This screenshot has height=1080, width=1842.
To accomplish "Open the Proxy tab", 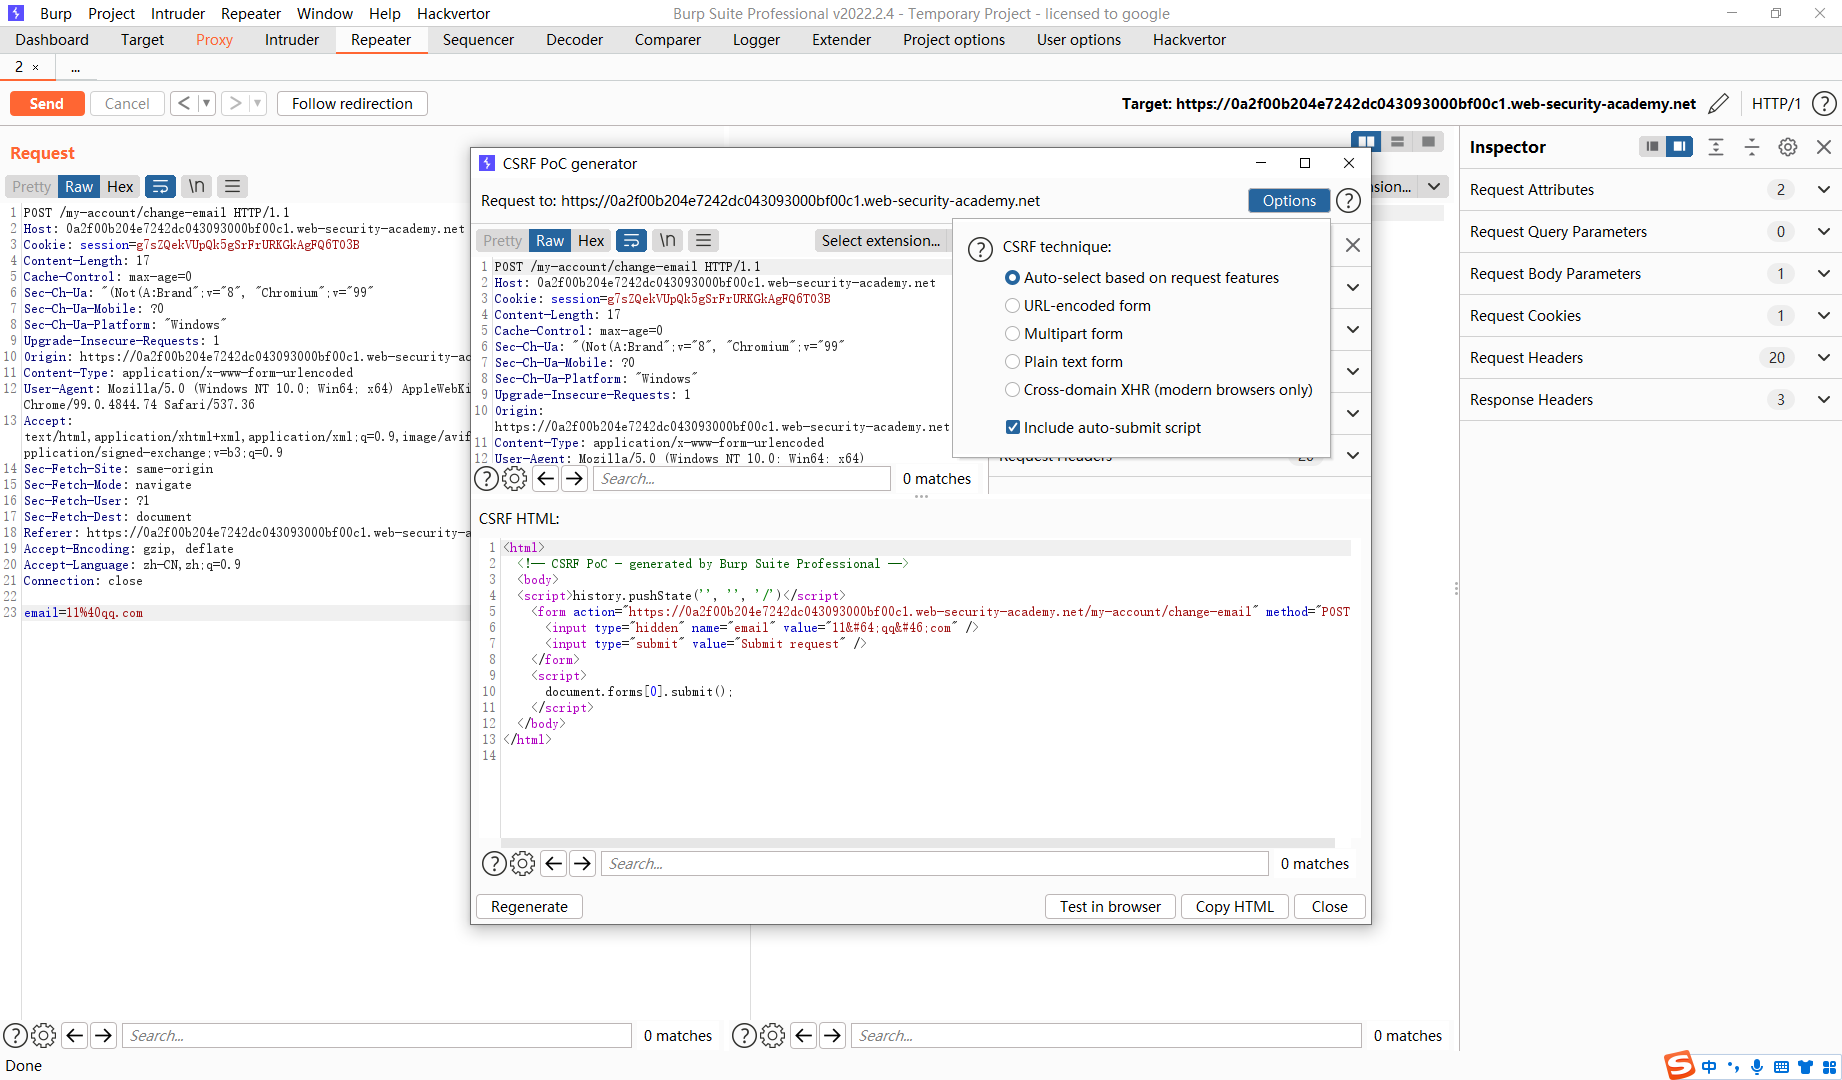I will [214, 40].
